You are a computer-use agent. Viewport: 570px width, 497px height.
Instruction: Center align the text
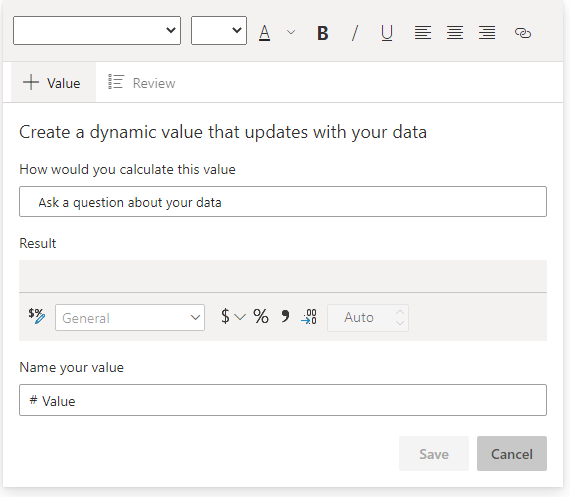click(x=455, y=33)
